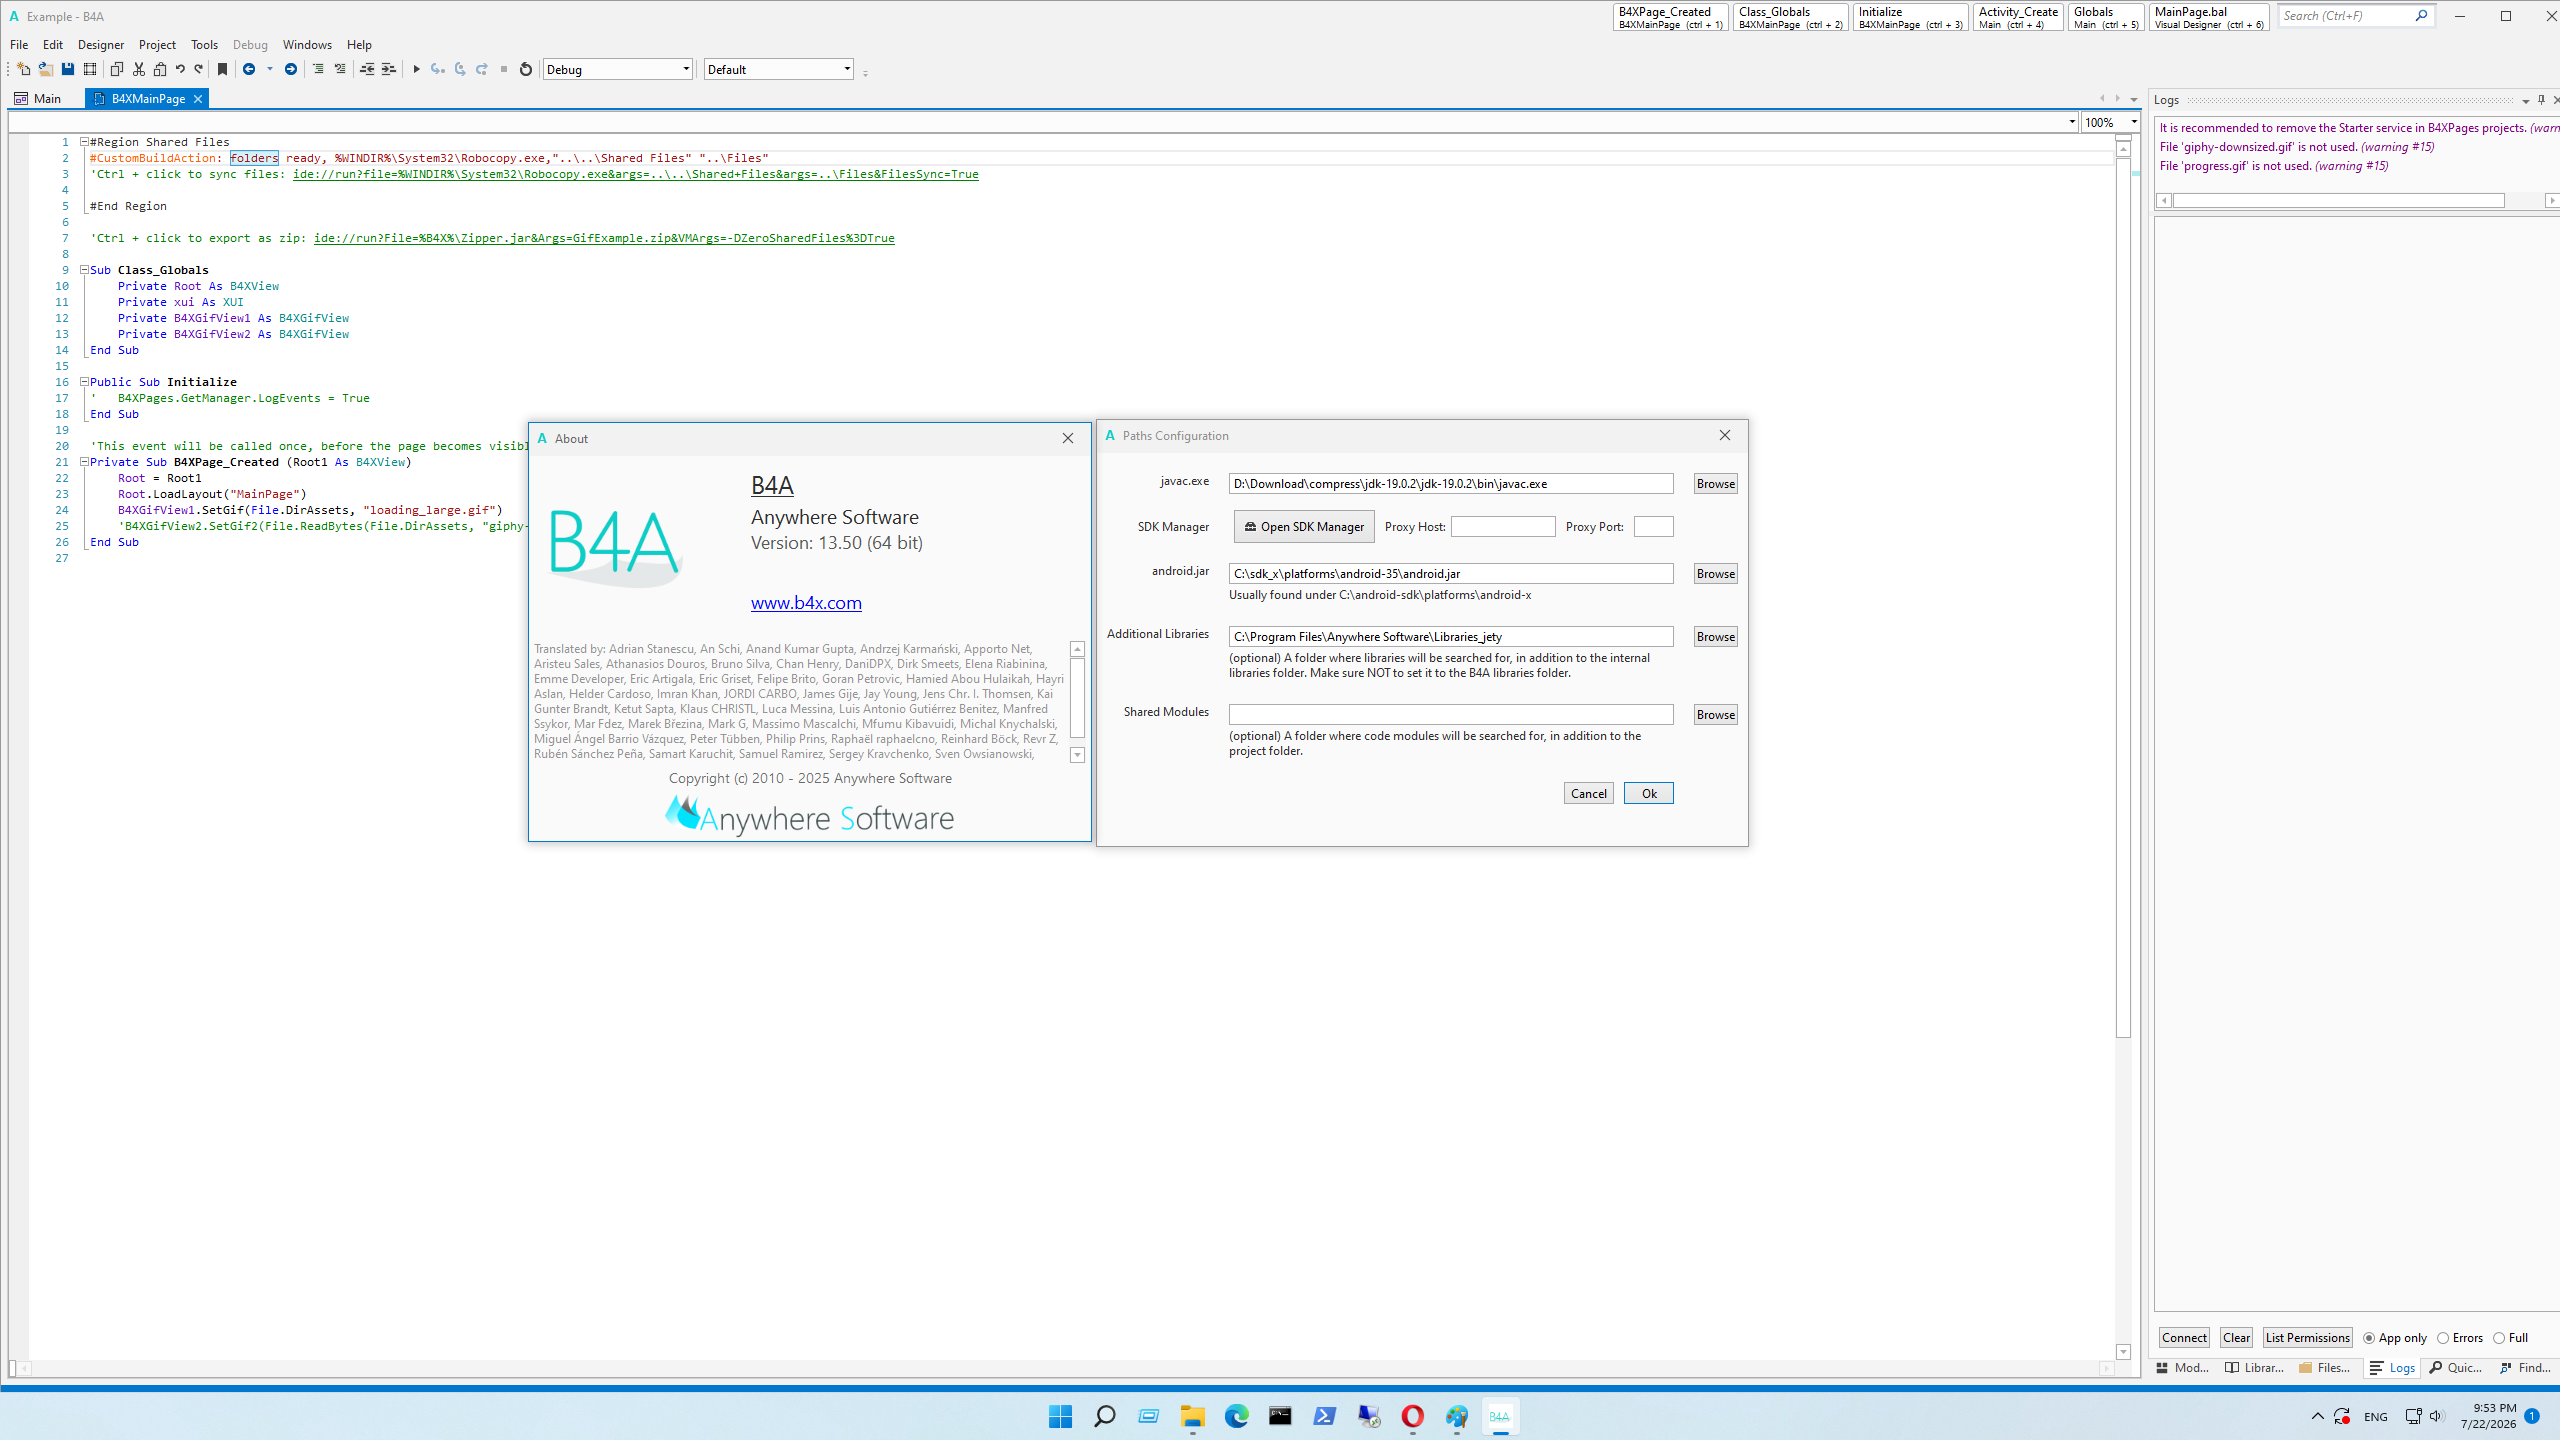Click the Export As Zip toolbar icon
The width and height of the screenshot is (2560, 1440).
(x=90, y=69)
